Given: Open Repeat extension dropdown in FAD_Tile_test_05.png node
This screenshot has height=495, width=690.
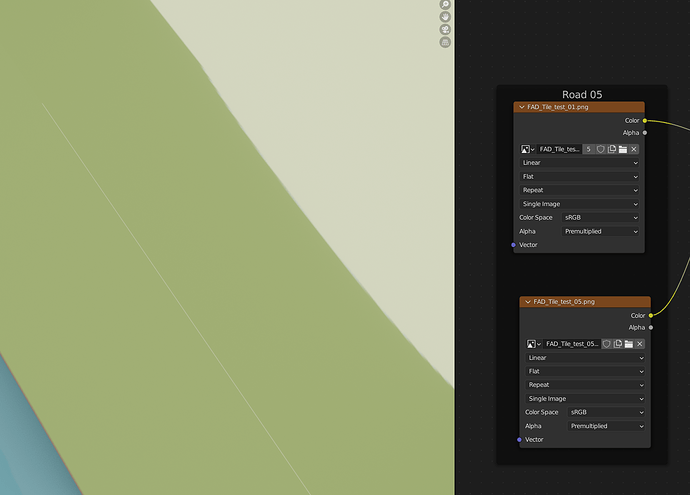Looking at the screenshot, I should (585, 385).
